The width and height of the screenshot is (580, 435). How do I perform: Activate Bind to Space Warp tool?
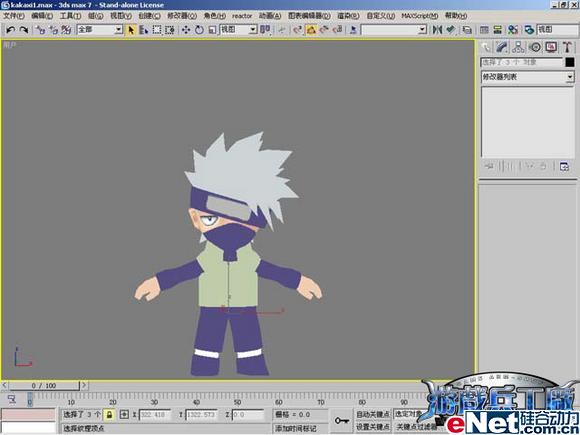point(67,30)
